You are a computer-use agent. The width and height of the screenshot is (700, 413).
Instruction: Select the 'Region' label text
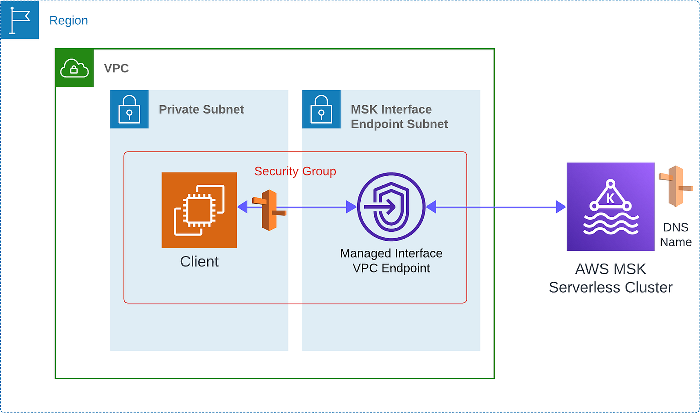click(68, 21)
